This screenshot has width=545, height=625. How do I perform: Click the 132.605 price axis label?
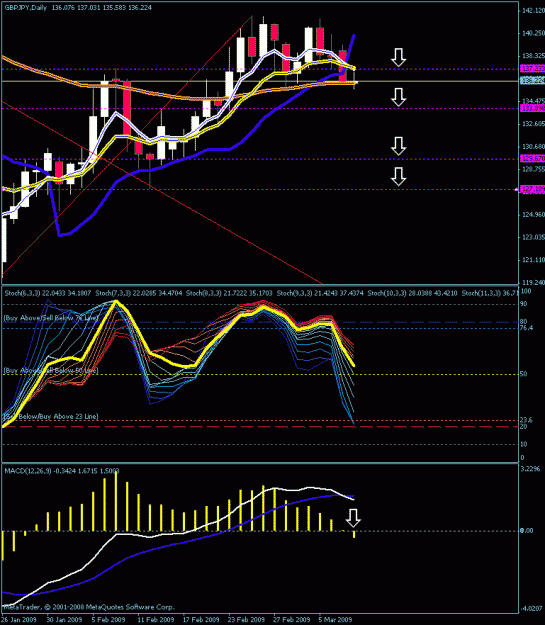pyautogui.click(x=533, y=124)
